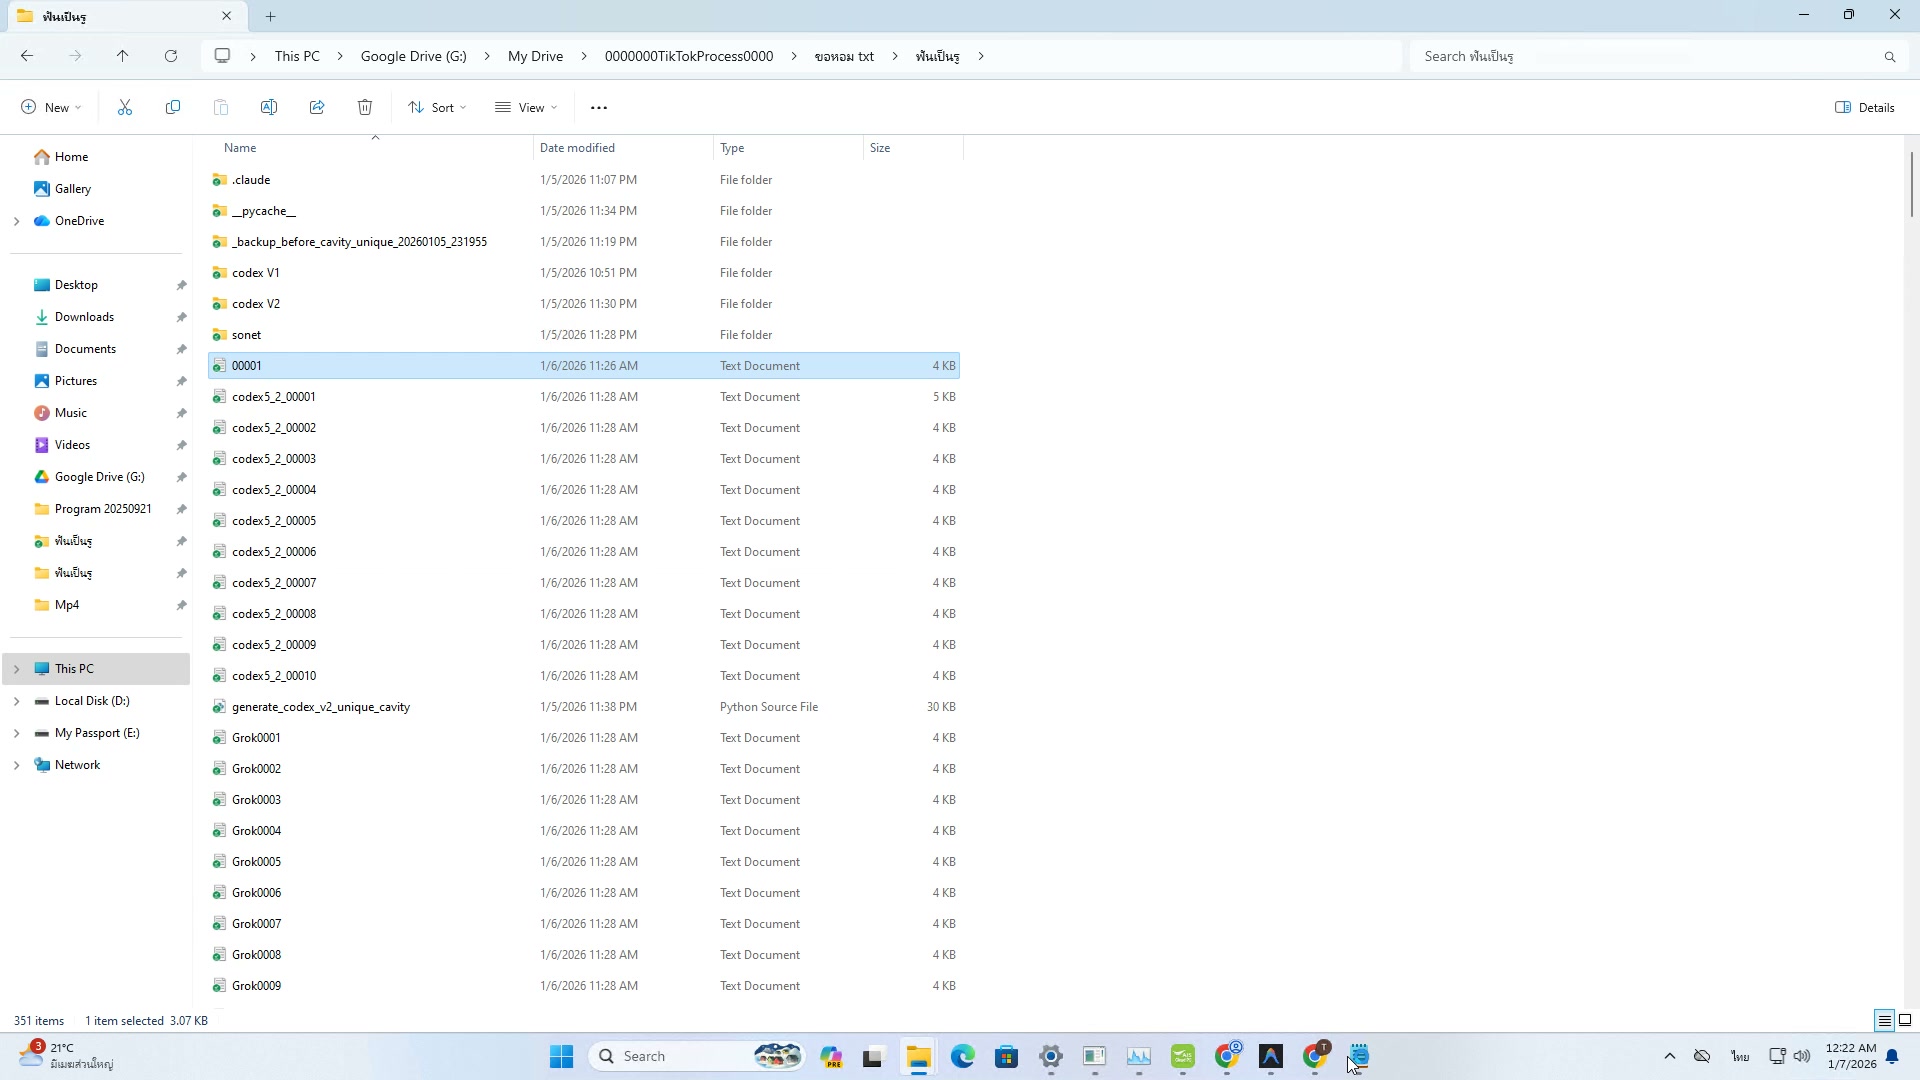Open a new File Explorer tab
Image resolution: width=1920 pixels, height=1080 pixels.
tap(270, 16)
